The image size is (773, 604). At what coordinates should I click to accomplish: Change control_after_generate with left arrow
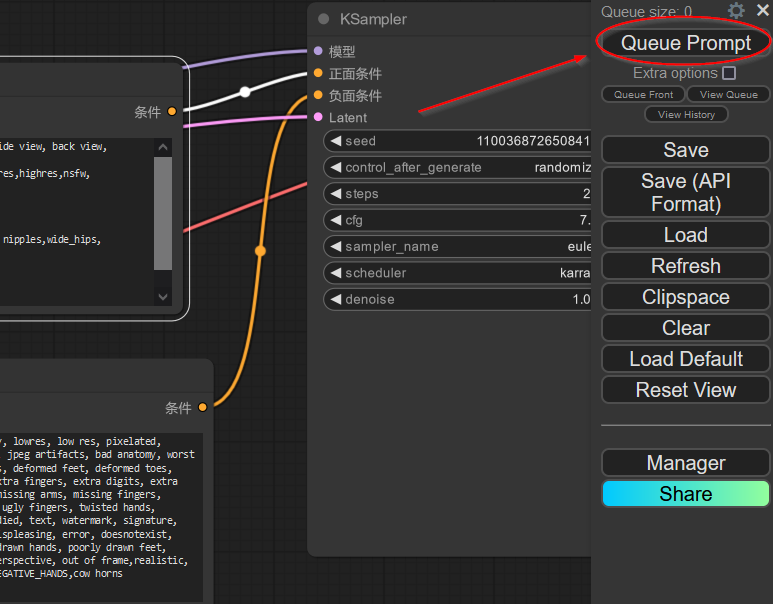(x=336, y=167)
